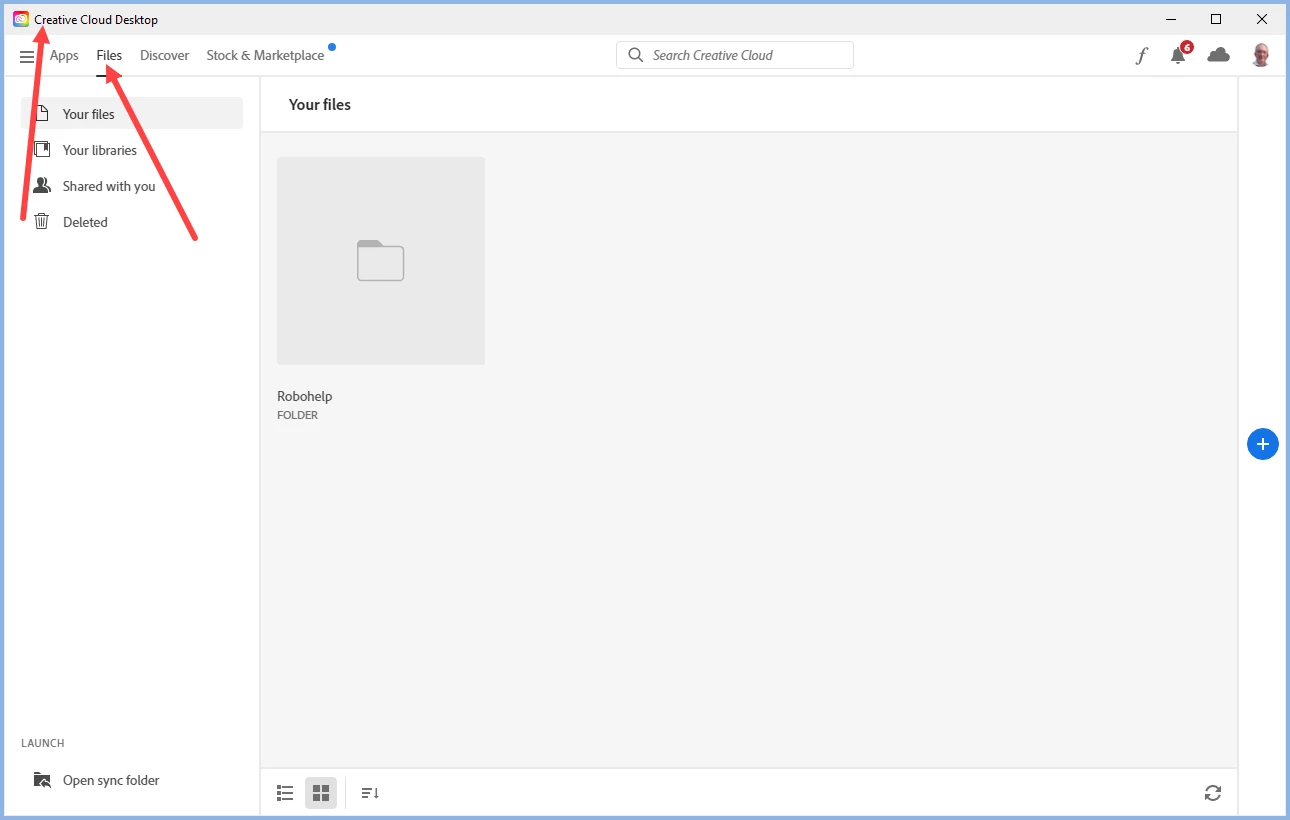Screen dimensions: 1290x820
Task: Click the search magnifier icon
Action: coord(636,55)
